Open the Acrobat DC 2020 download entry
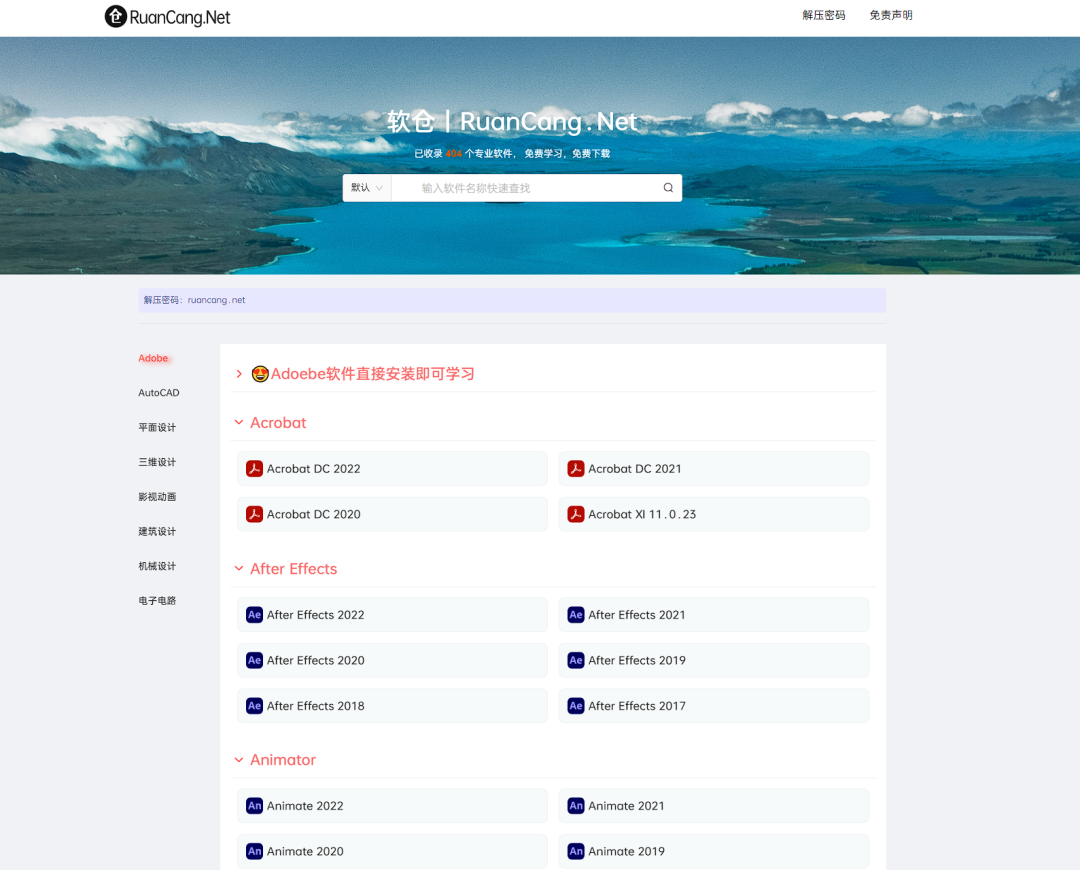Viewport: 1080px width, 870px height. click(393, 514)
